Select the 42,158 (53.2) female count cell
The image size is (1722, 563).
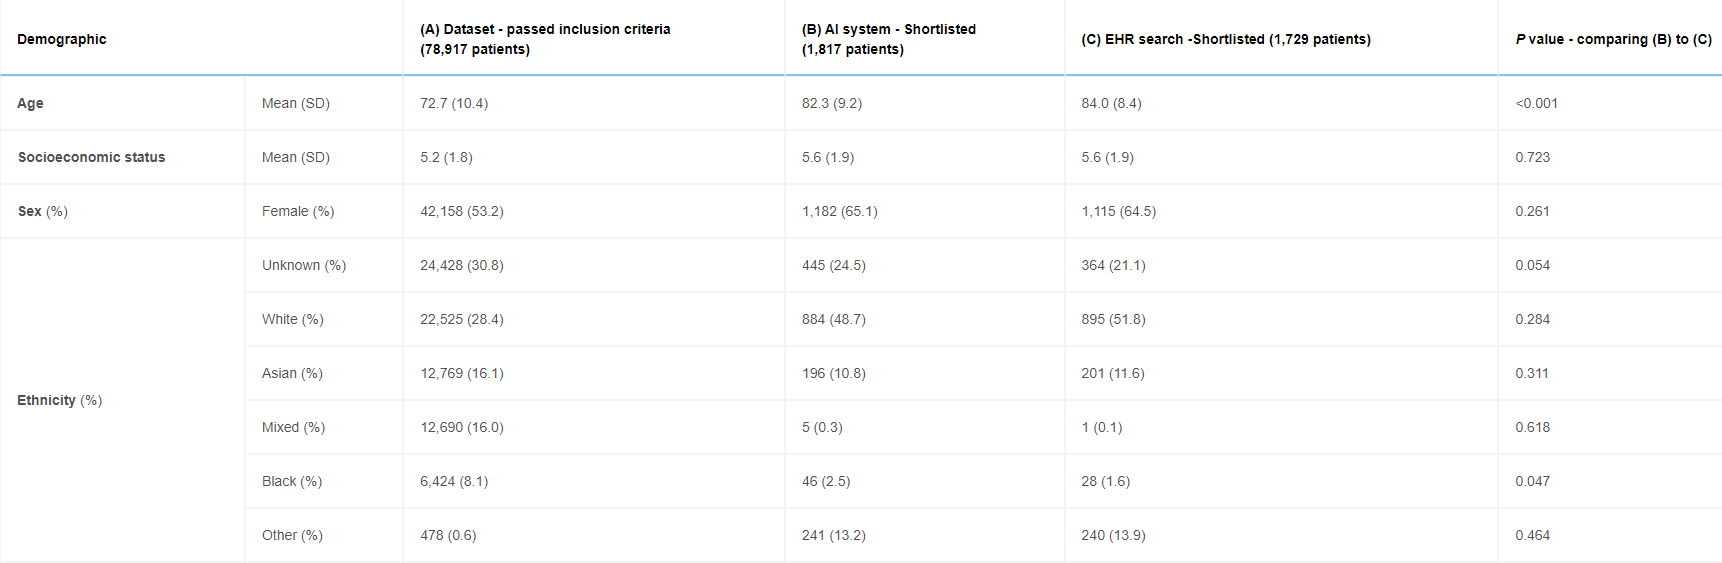(462, 211)
